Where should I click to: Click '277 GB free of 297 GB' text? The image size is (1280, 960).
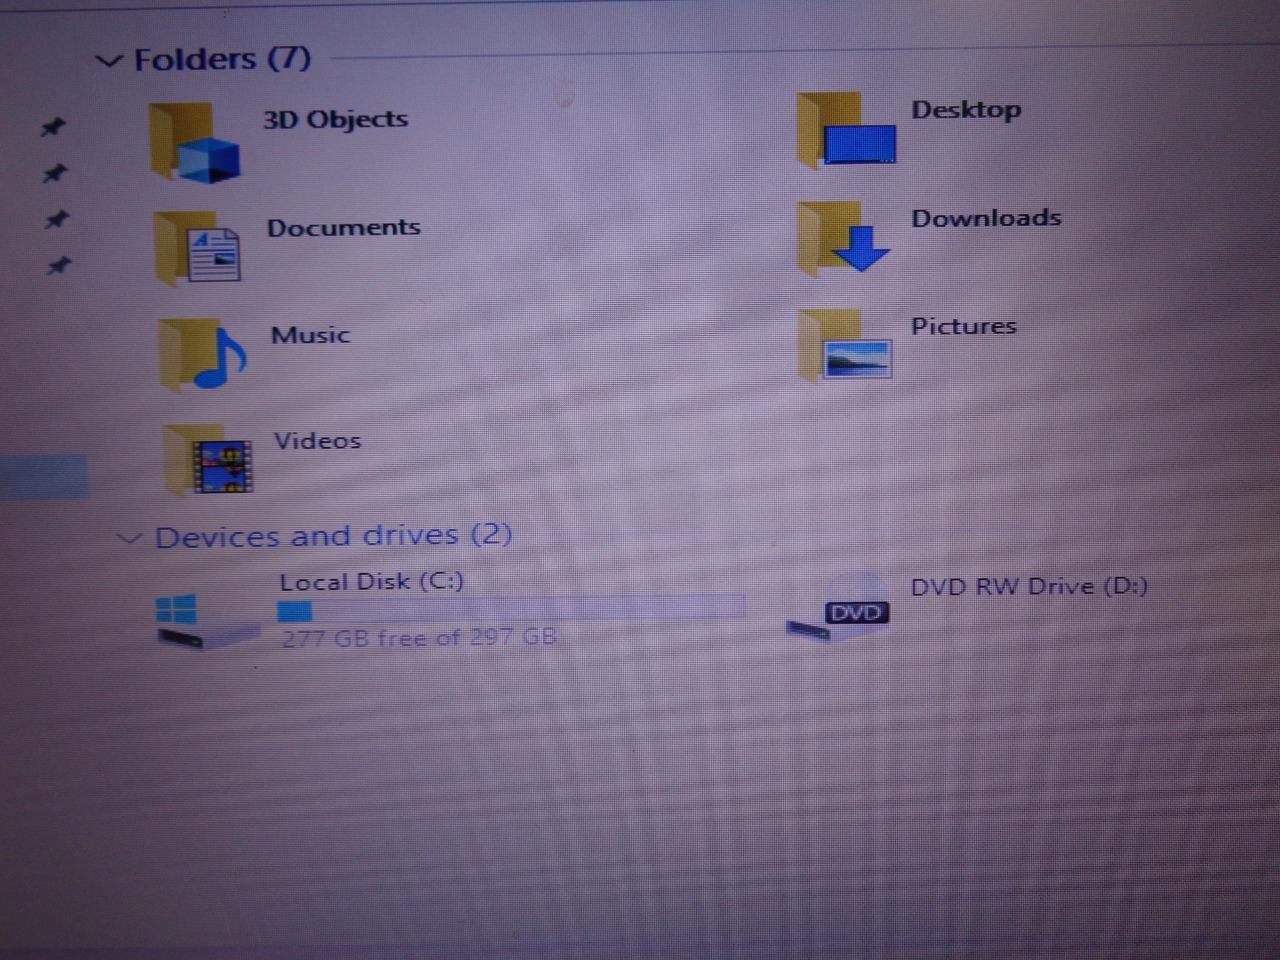coord(418,637)
